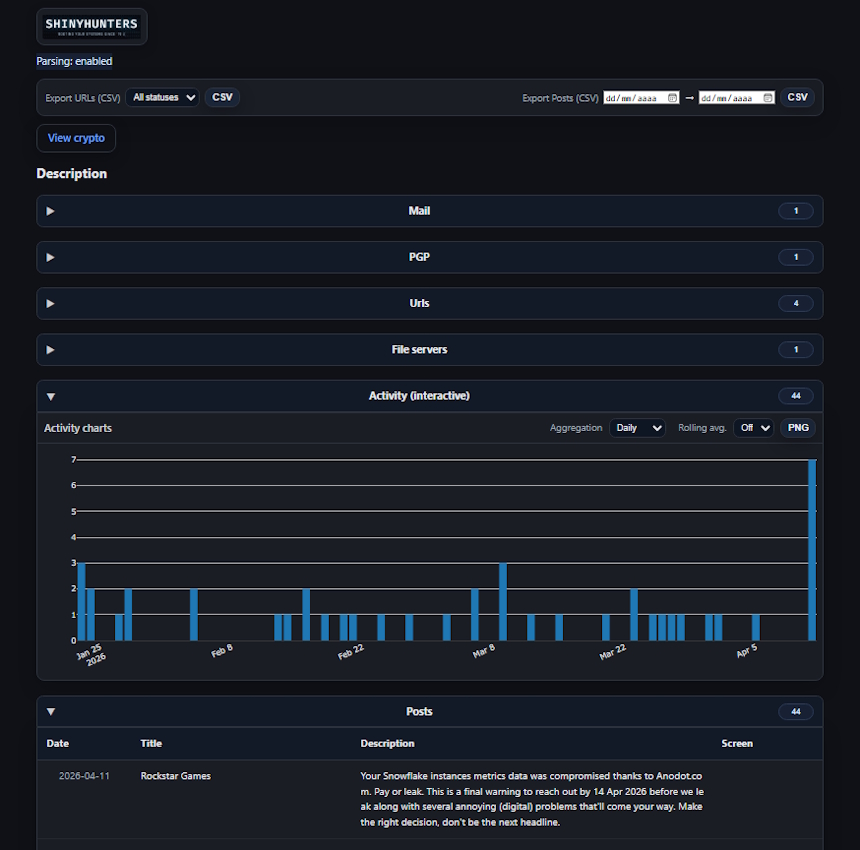Download the chart as PNG
The height and width of the screenshot is (850, 860).
797,427
